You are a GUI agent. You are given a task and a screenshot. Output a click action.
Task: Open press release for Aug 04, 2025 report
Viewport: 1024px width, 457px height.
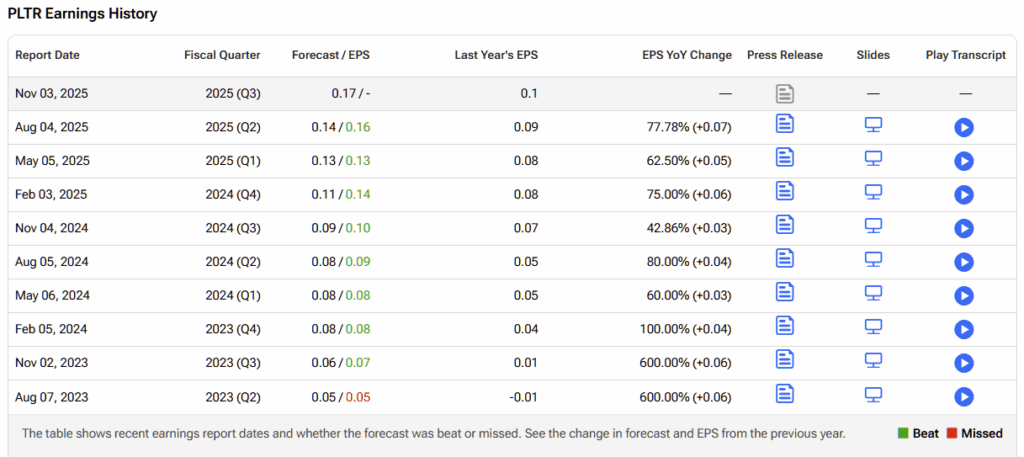point(785,126)
